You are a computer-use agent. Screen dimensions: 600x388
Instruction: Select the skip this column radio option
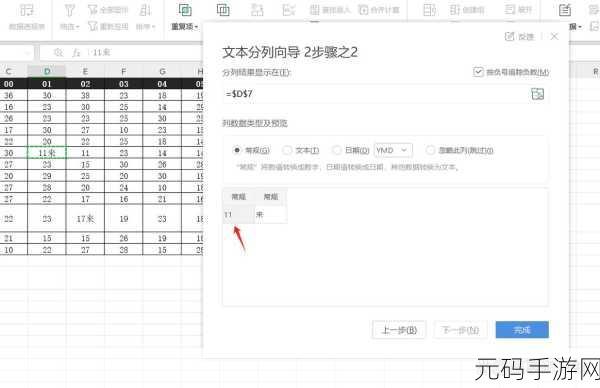[x=430, y=150]
